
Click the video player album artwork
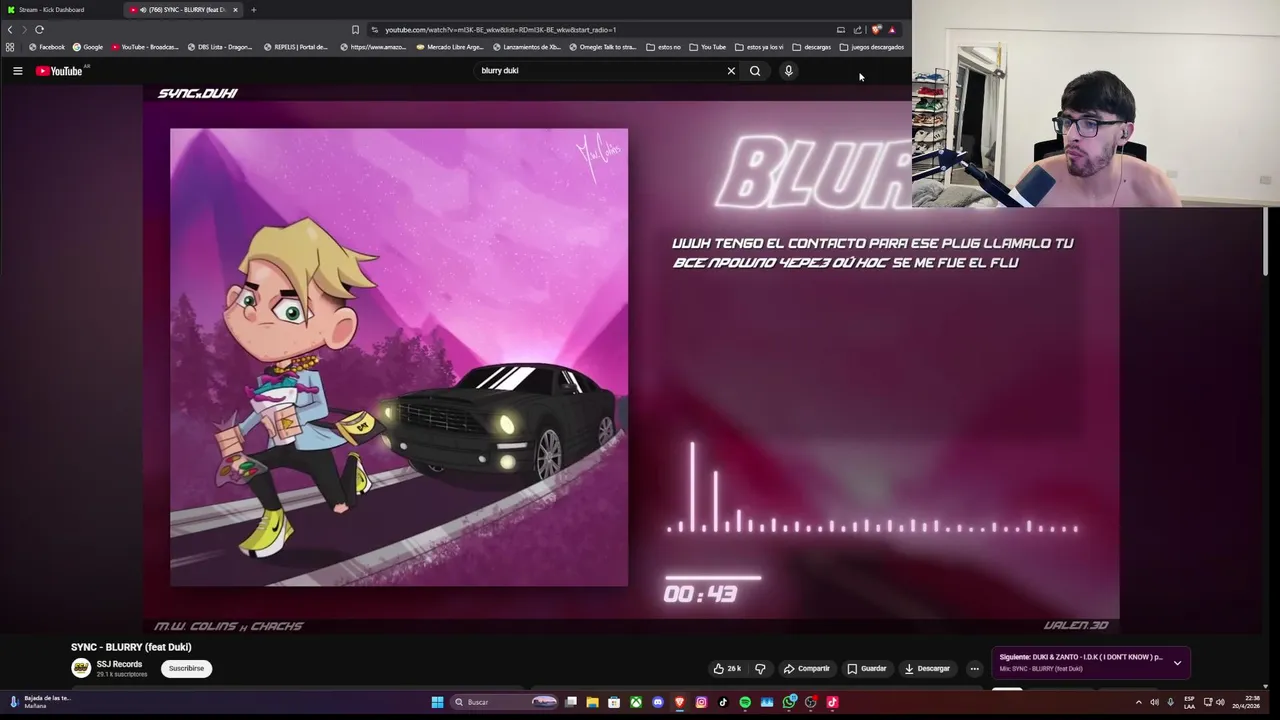[x=399, y=357]
